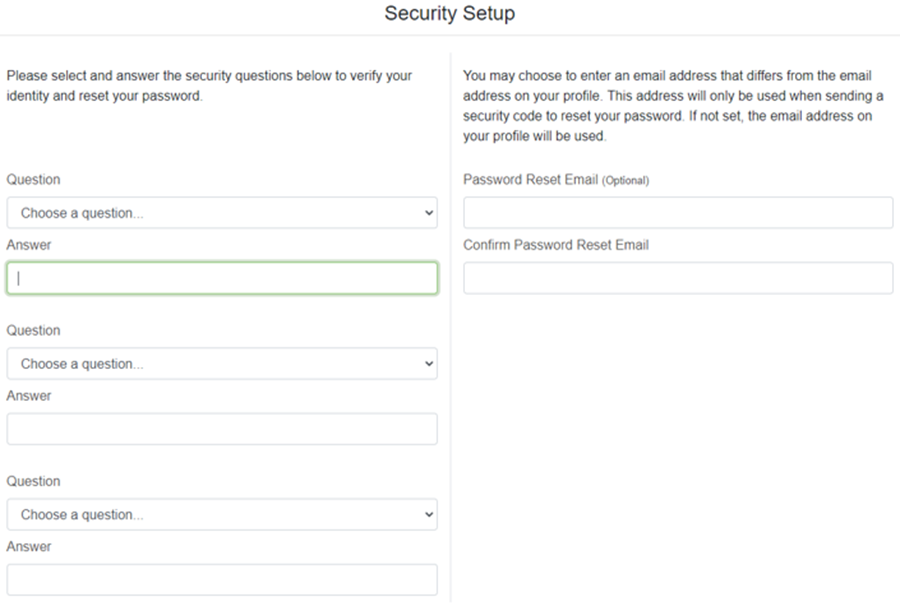
Task: Click the '(Optional)' text beside the email label
Action: [625, 181]
